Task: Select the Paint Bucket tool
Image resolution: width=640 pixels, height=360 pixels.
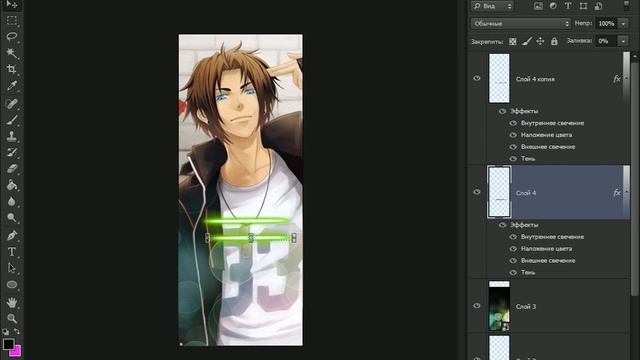Action: (x=11, y=185)
